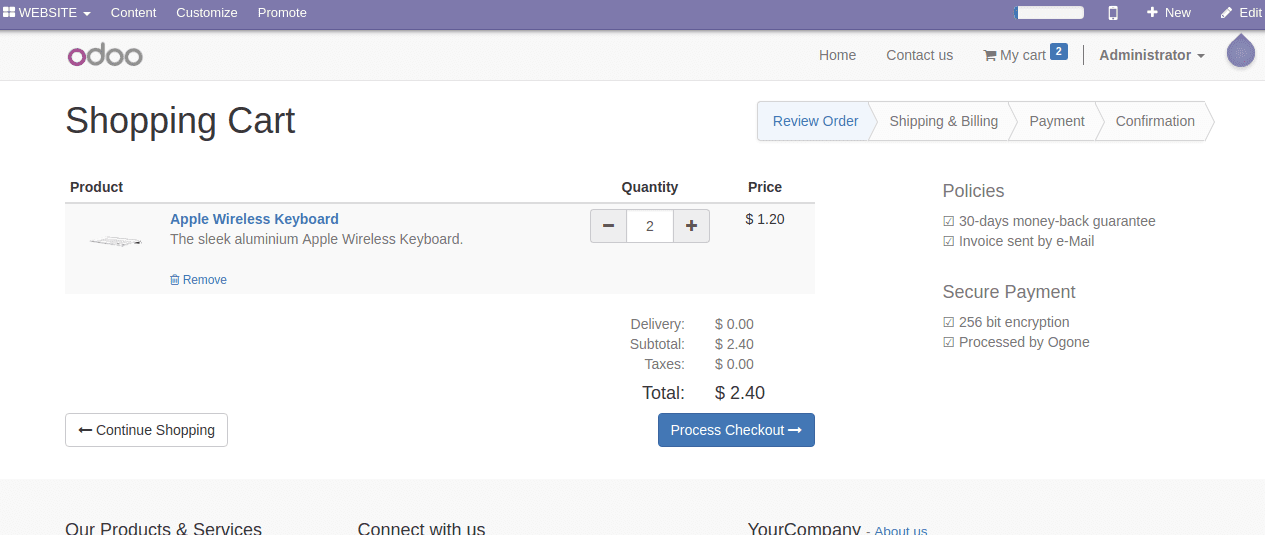1265x535 pixels.
Task: Open the Promote menu
Action: pyautogui.click(x=282, y=13)
